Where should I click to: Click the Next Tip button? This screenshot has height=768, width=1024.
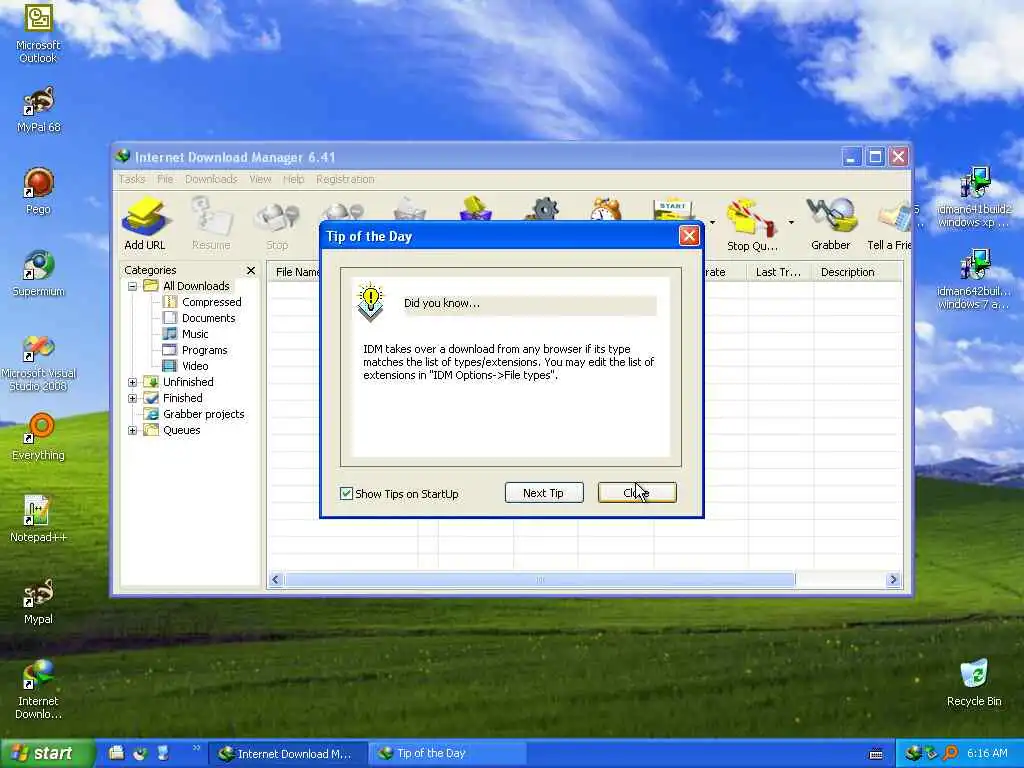(x=543, y=493)
